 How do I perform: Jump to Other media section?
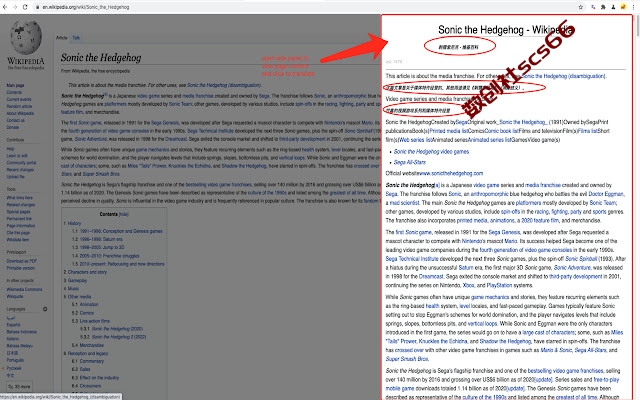pos(79,297)
